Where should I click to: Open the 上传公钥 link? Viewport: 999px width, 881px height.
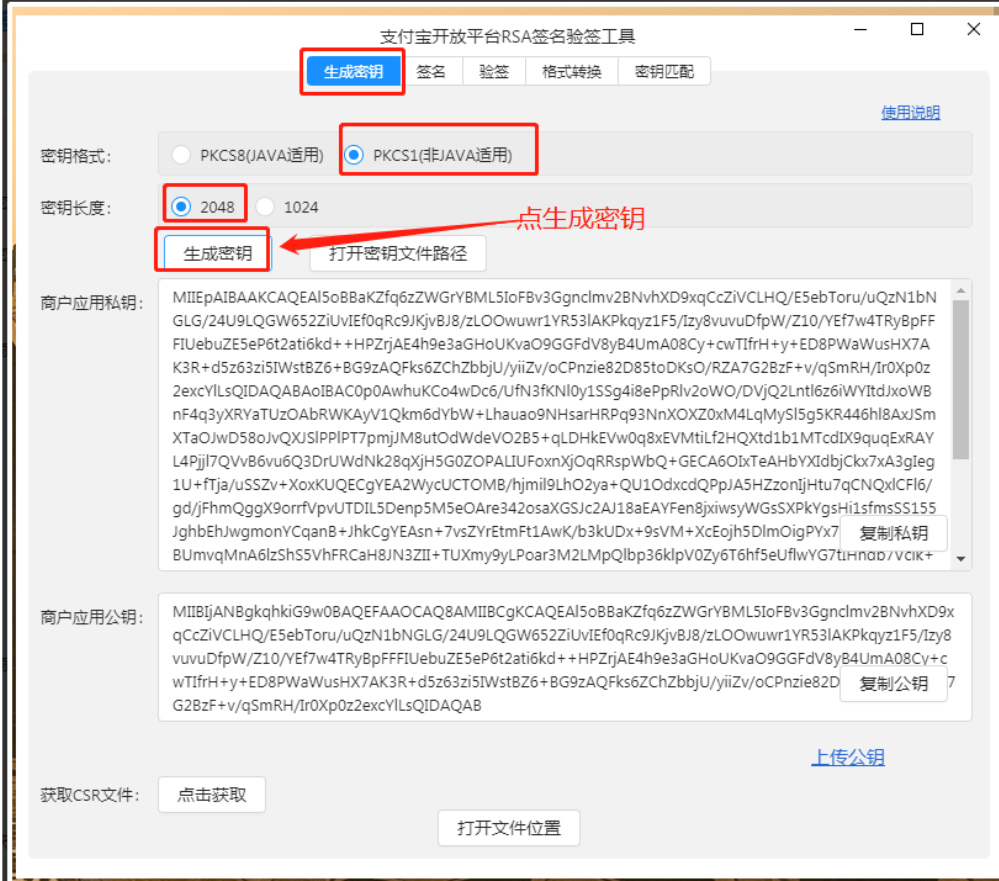tap(847, 757)
